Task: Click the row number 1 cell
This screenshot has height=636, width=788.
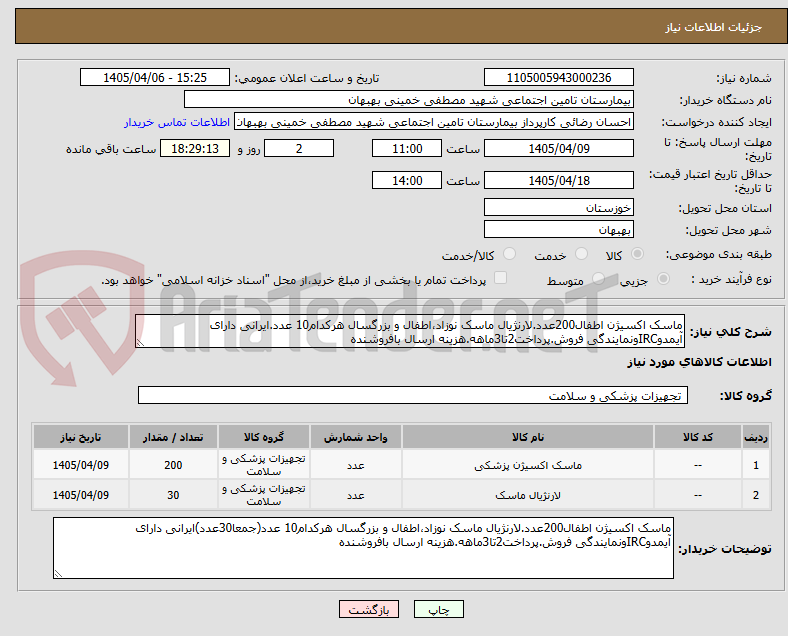Action: tap(756, 465)
